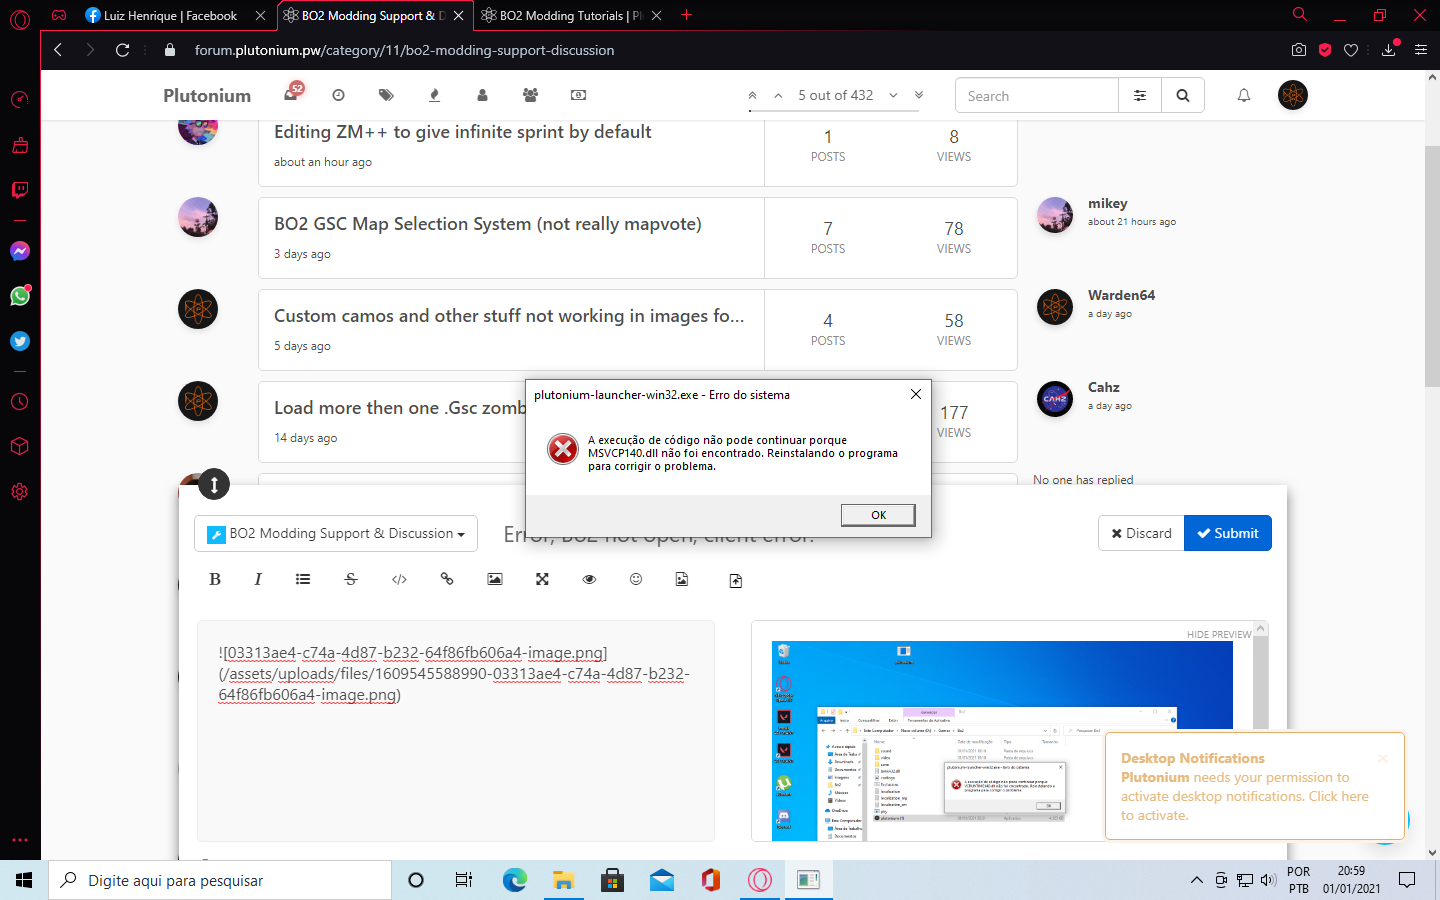Open topic Editing ZM++ infinite sprint
The image size is (1440, 900).
[463, 132]
